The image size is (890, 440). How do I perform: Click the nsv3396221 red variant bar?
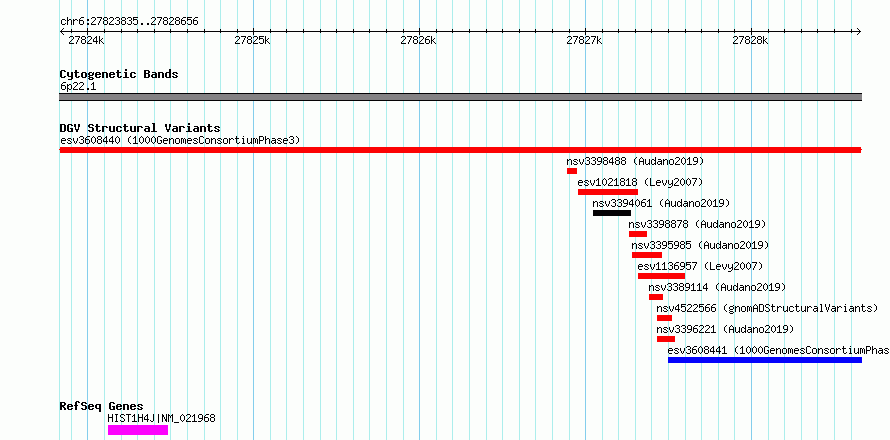coord(666,339)
